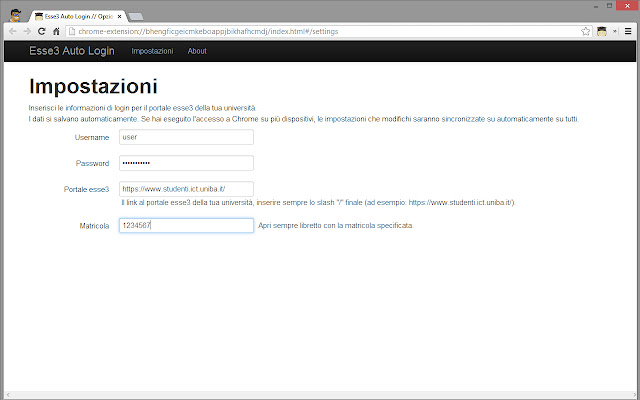Go back with the browser back arrow

[x=13, y=31]
